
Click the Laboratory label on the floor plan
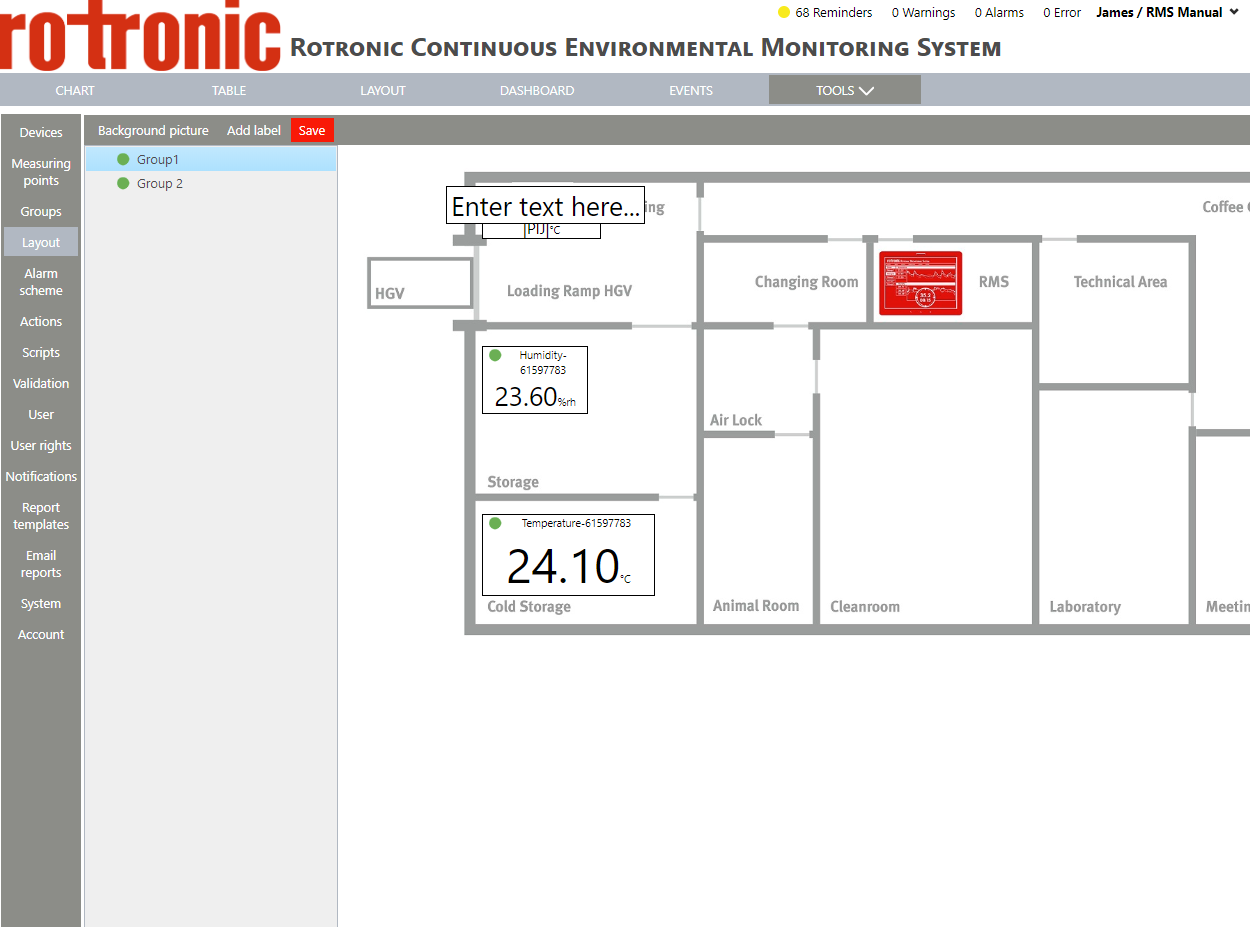pyautogui.click(x=1085, y=607)
